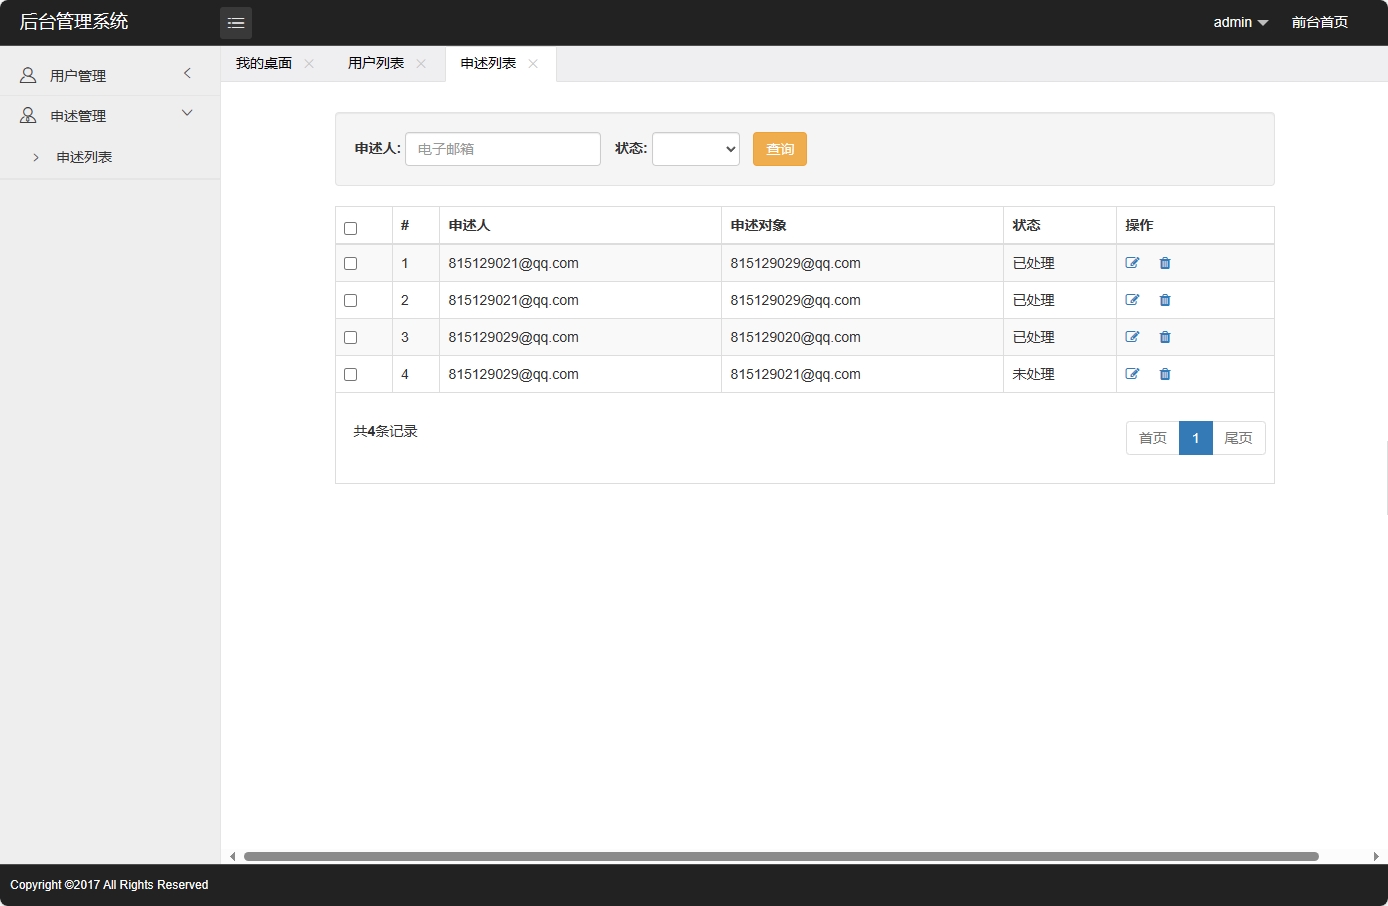1388x906 pixels.
Task: Switch to the 我的桌面 tab
Action: [264, 63]
